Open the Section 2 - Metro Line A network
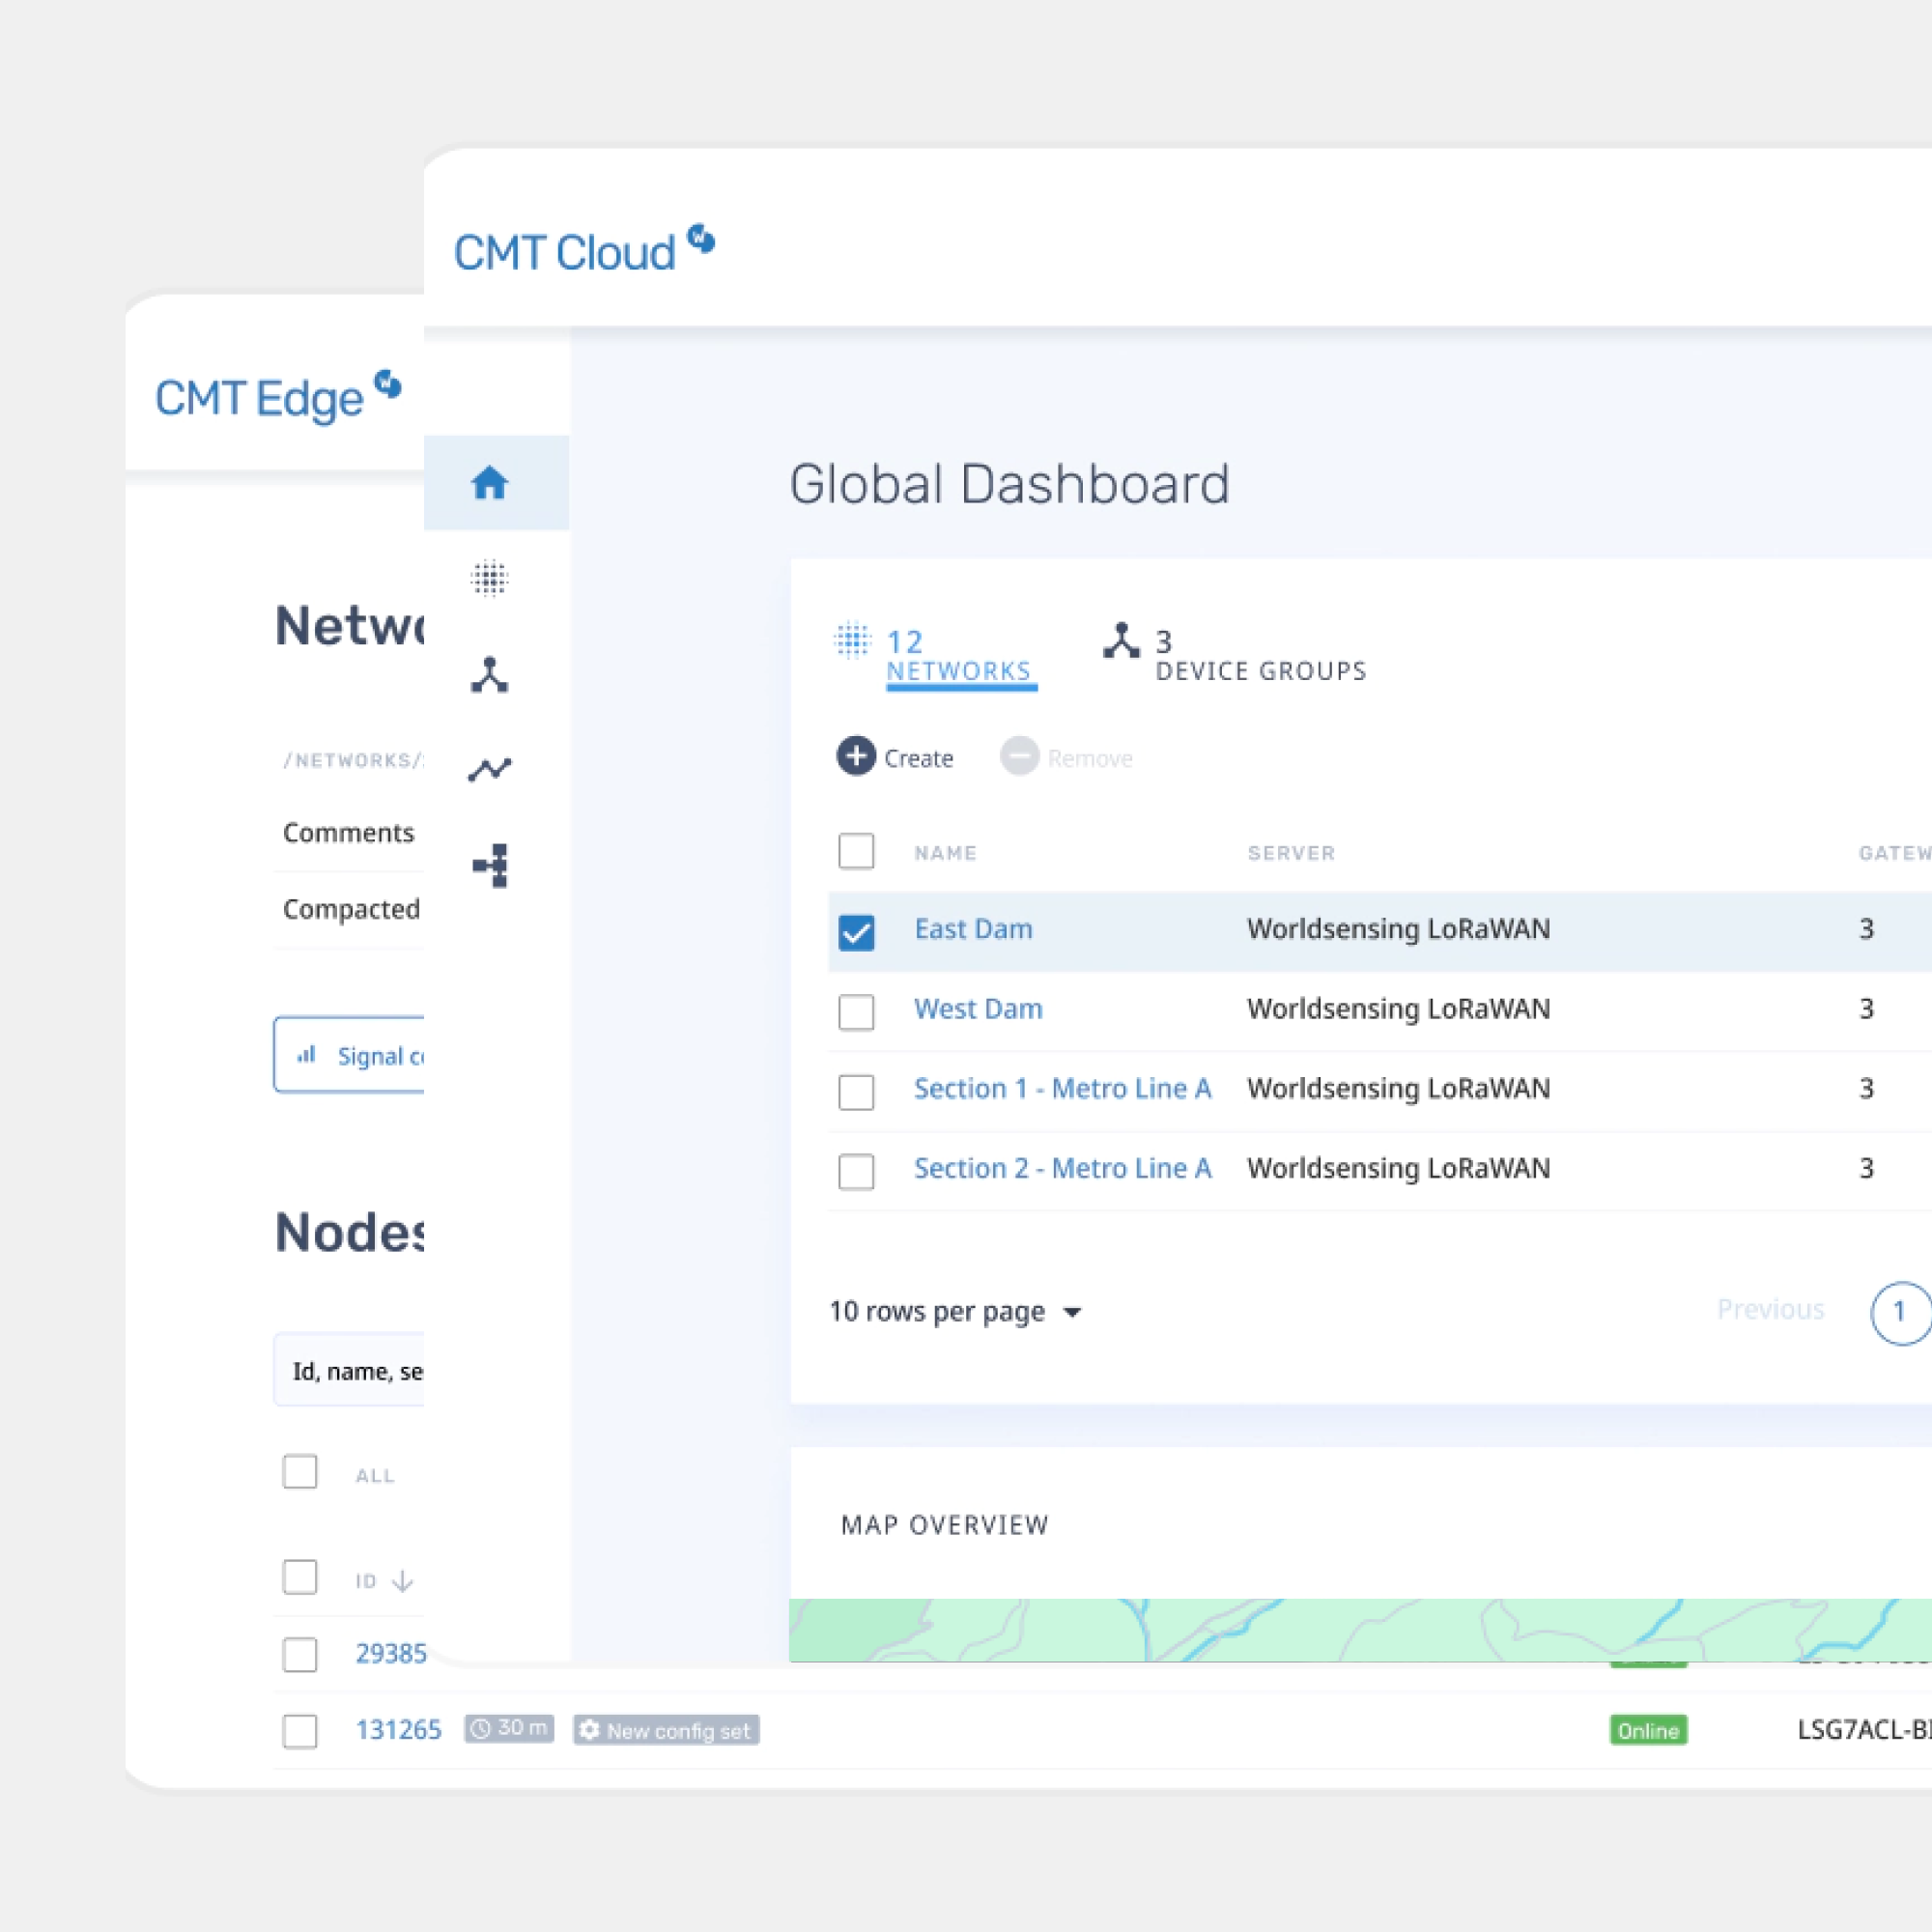 point(1062,1168)
